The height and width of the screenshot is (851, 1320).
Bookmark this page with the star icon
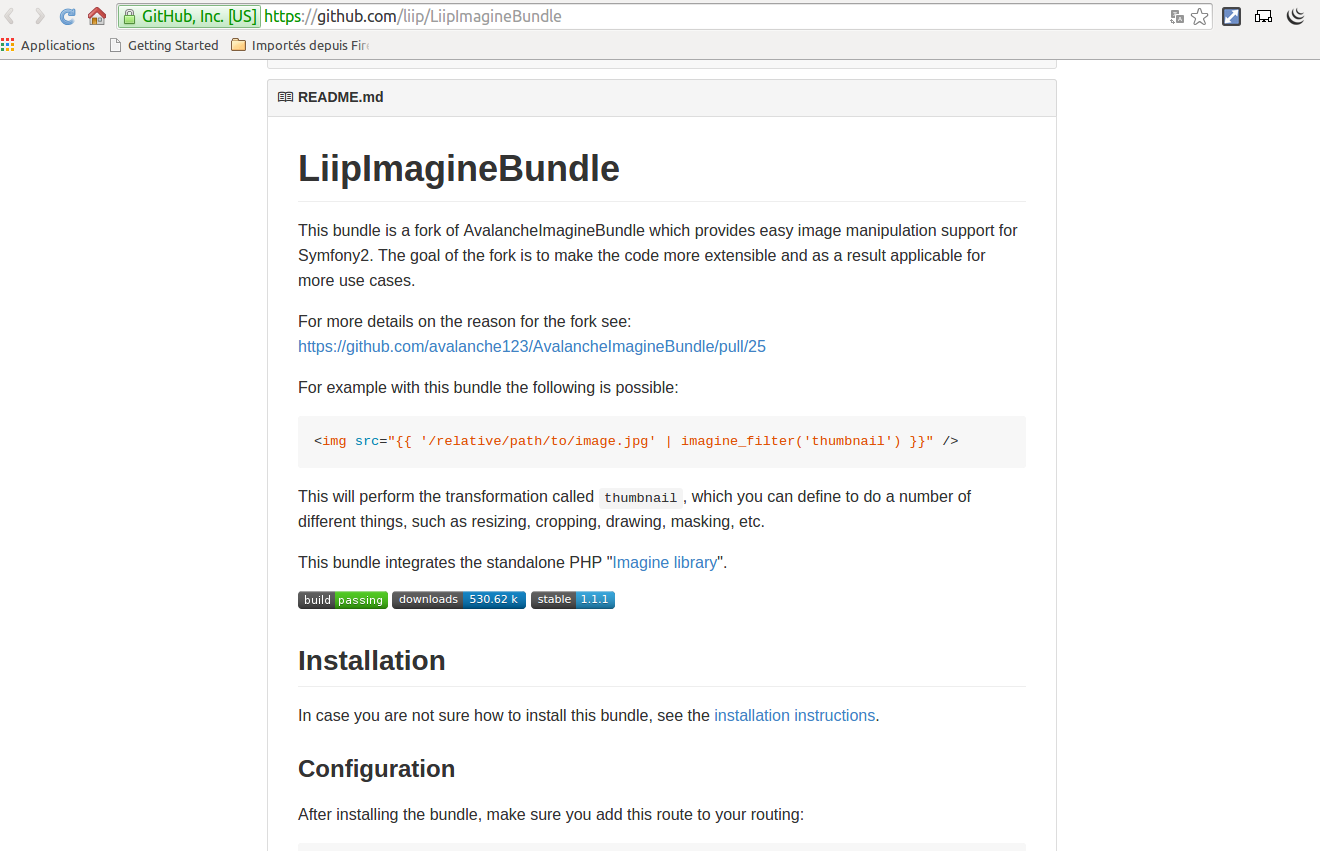(x=1199, y=16)
